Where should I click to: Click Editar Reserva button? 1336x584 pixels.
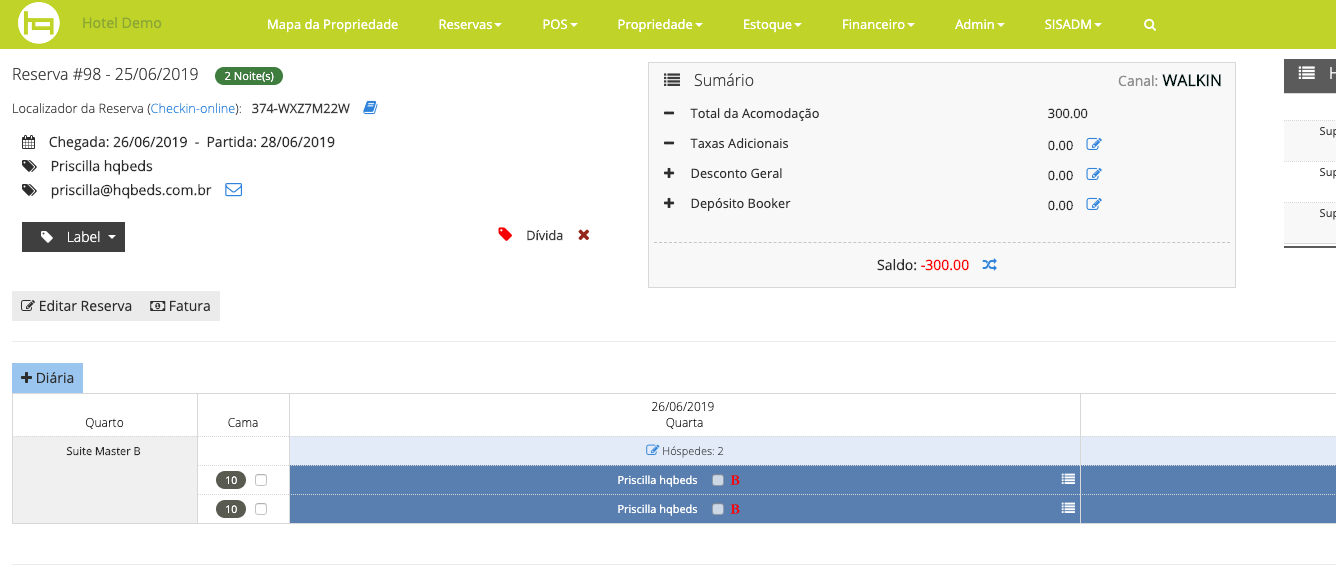pos(77,306)
